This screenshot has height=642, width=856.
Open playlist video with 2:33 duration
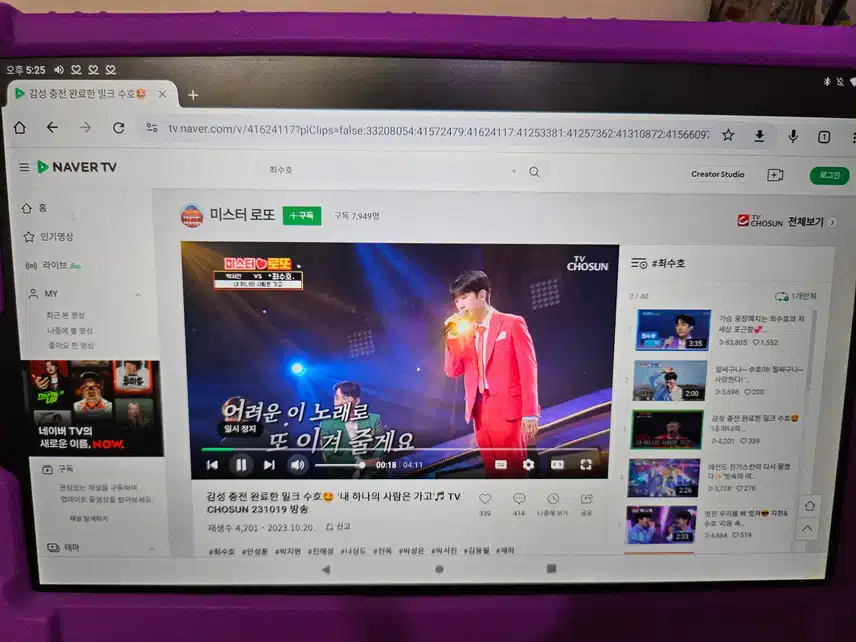click(x=661, y=525)
